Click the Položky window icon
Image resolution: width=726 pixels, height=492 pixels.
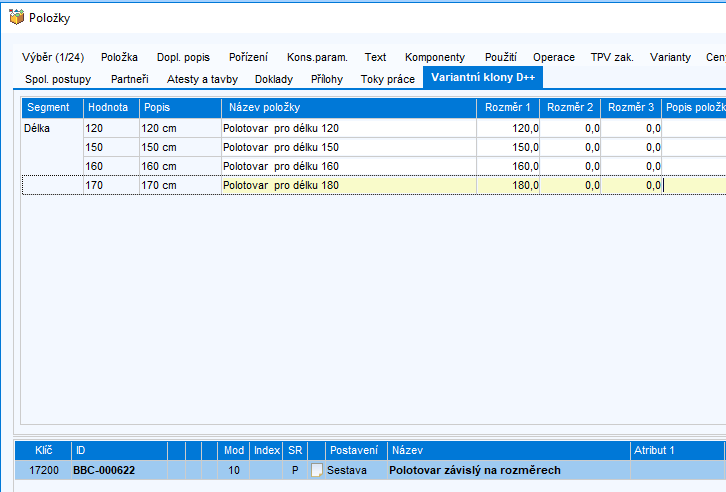point(15,17)
